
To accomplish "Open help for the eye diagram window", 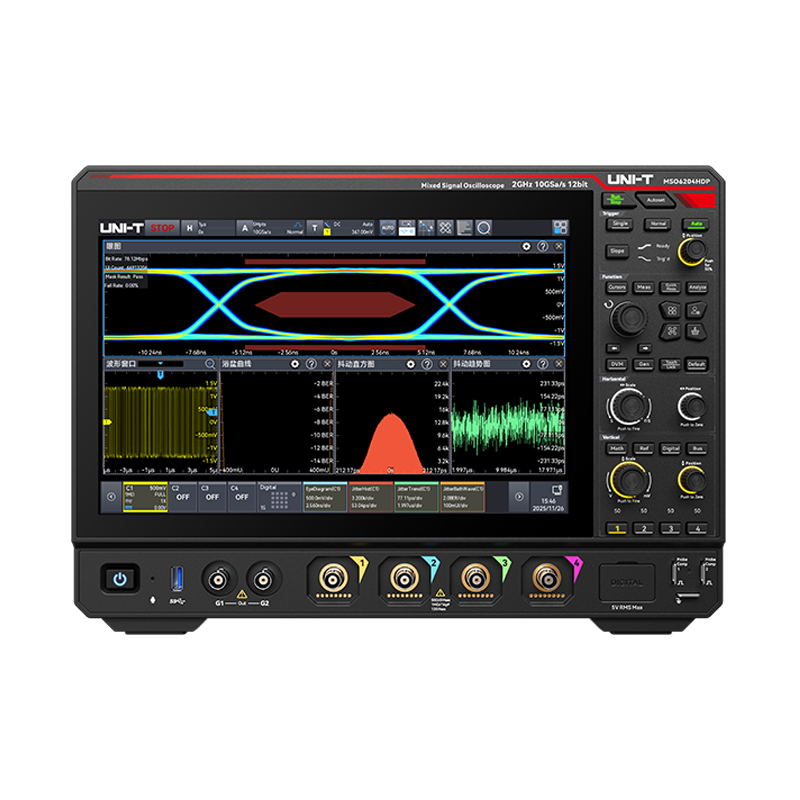I will tap(542, 246).
